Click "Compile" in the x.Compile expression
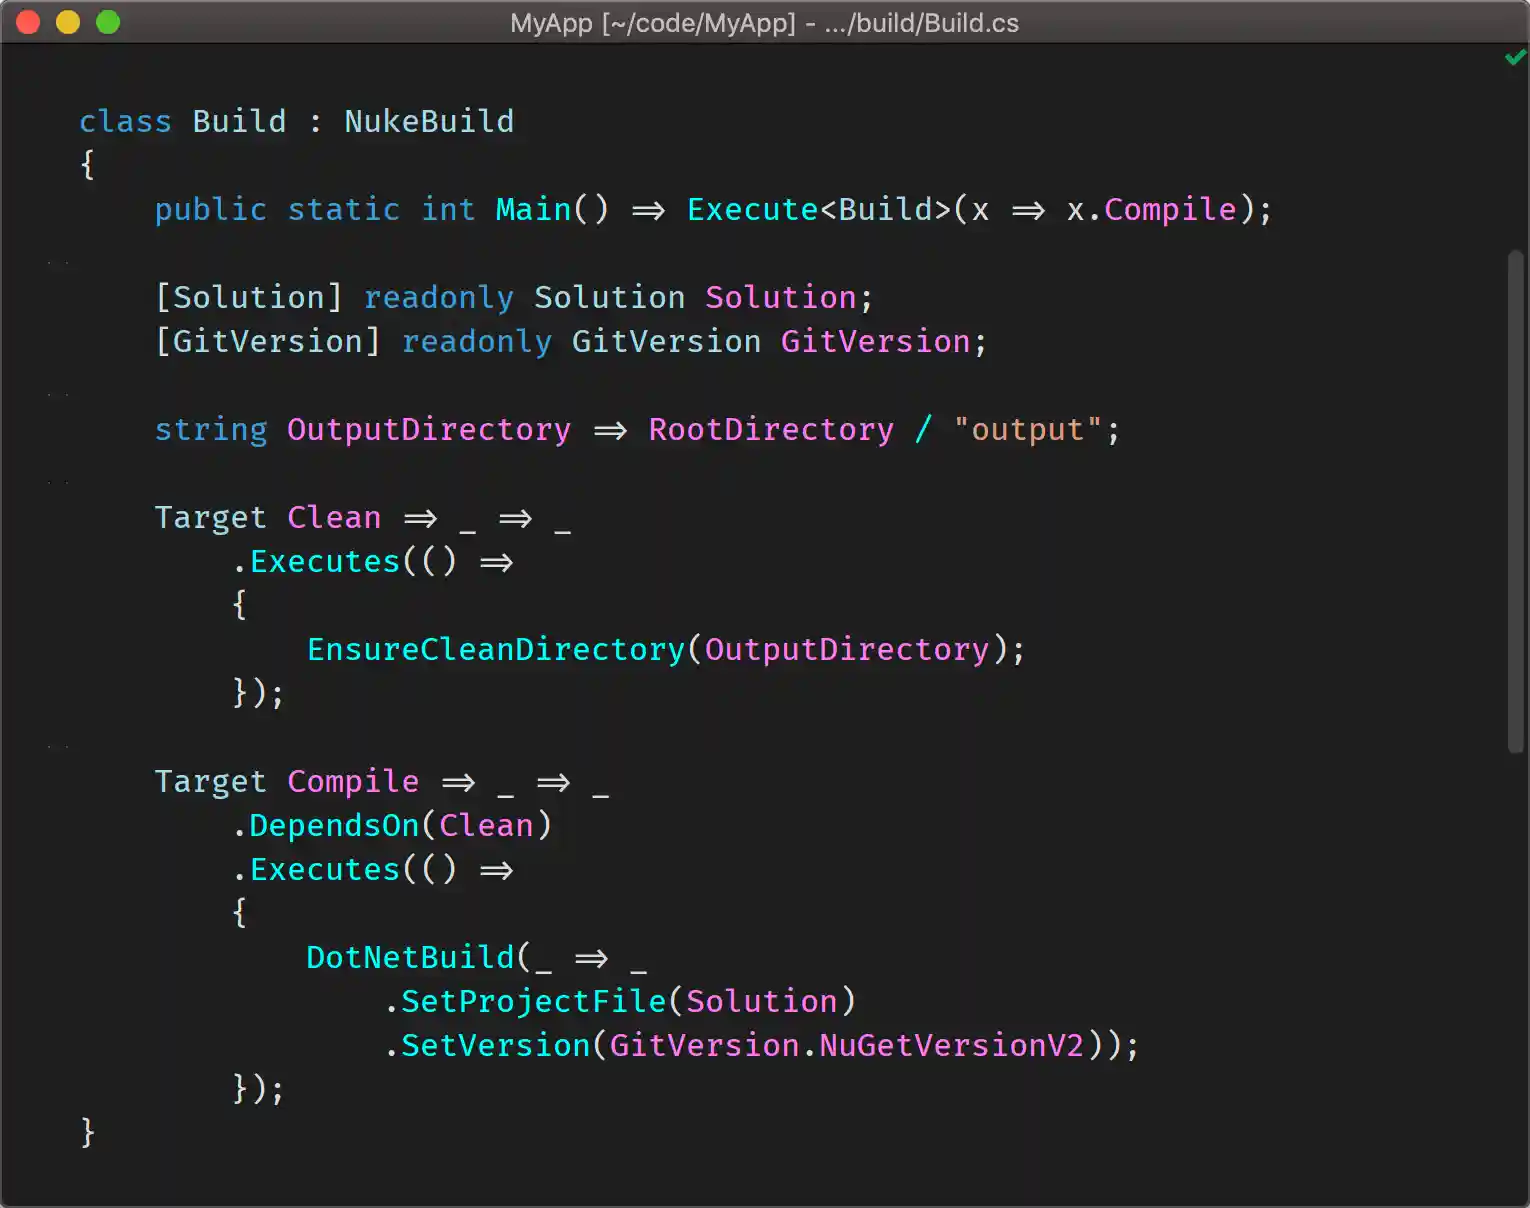Image resolution: width=1530 pixels, height=1208 pixels. click(1170, 210)
